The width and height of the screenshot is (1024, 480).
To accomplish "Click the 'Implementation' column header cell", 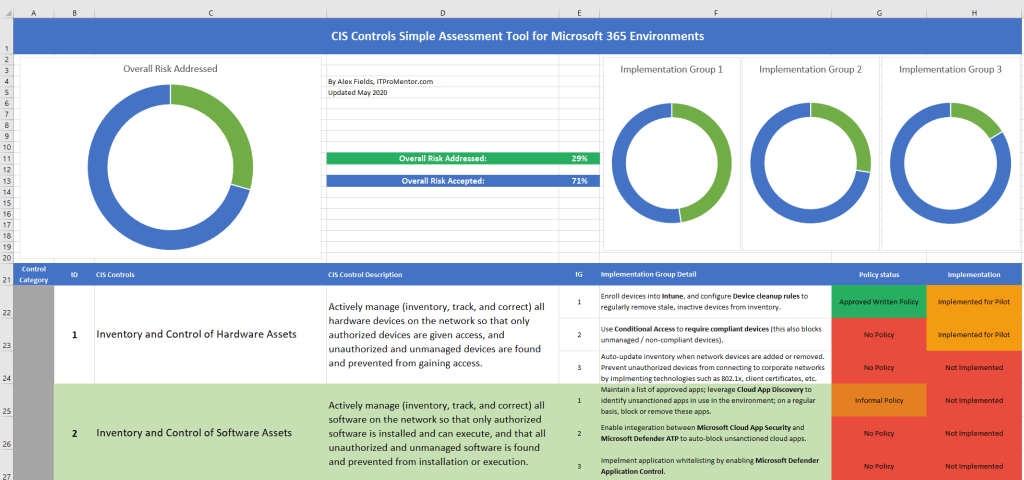I will 974,274.
